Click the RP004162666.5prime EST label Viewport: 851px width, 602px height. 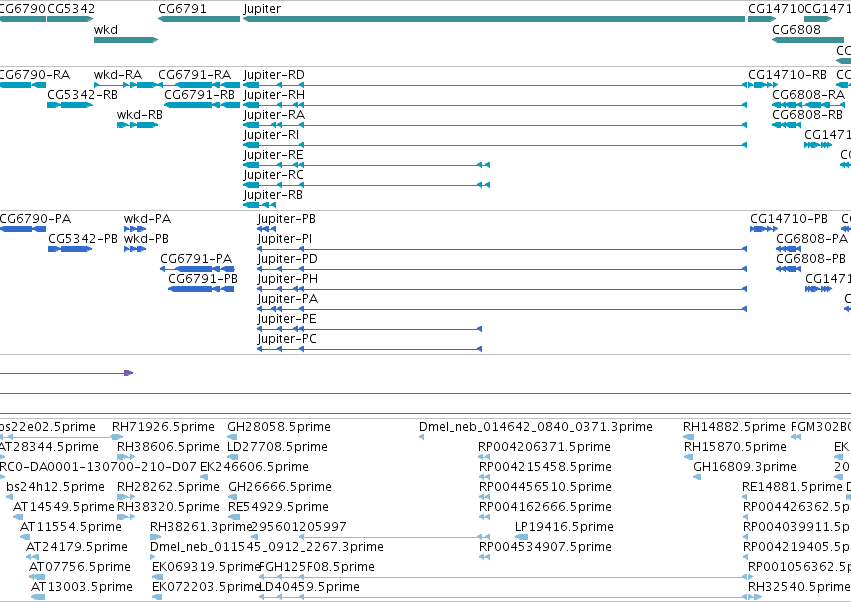click(x=545, y=508)
